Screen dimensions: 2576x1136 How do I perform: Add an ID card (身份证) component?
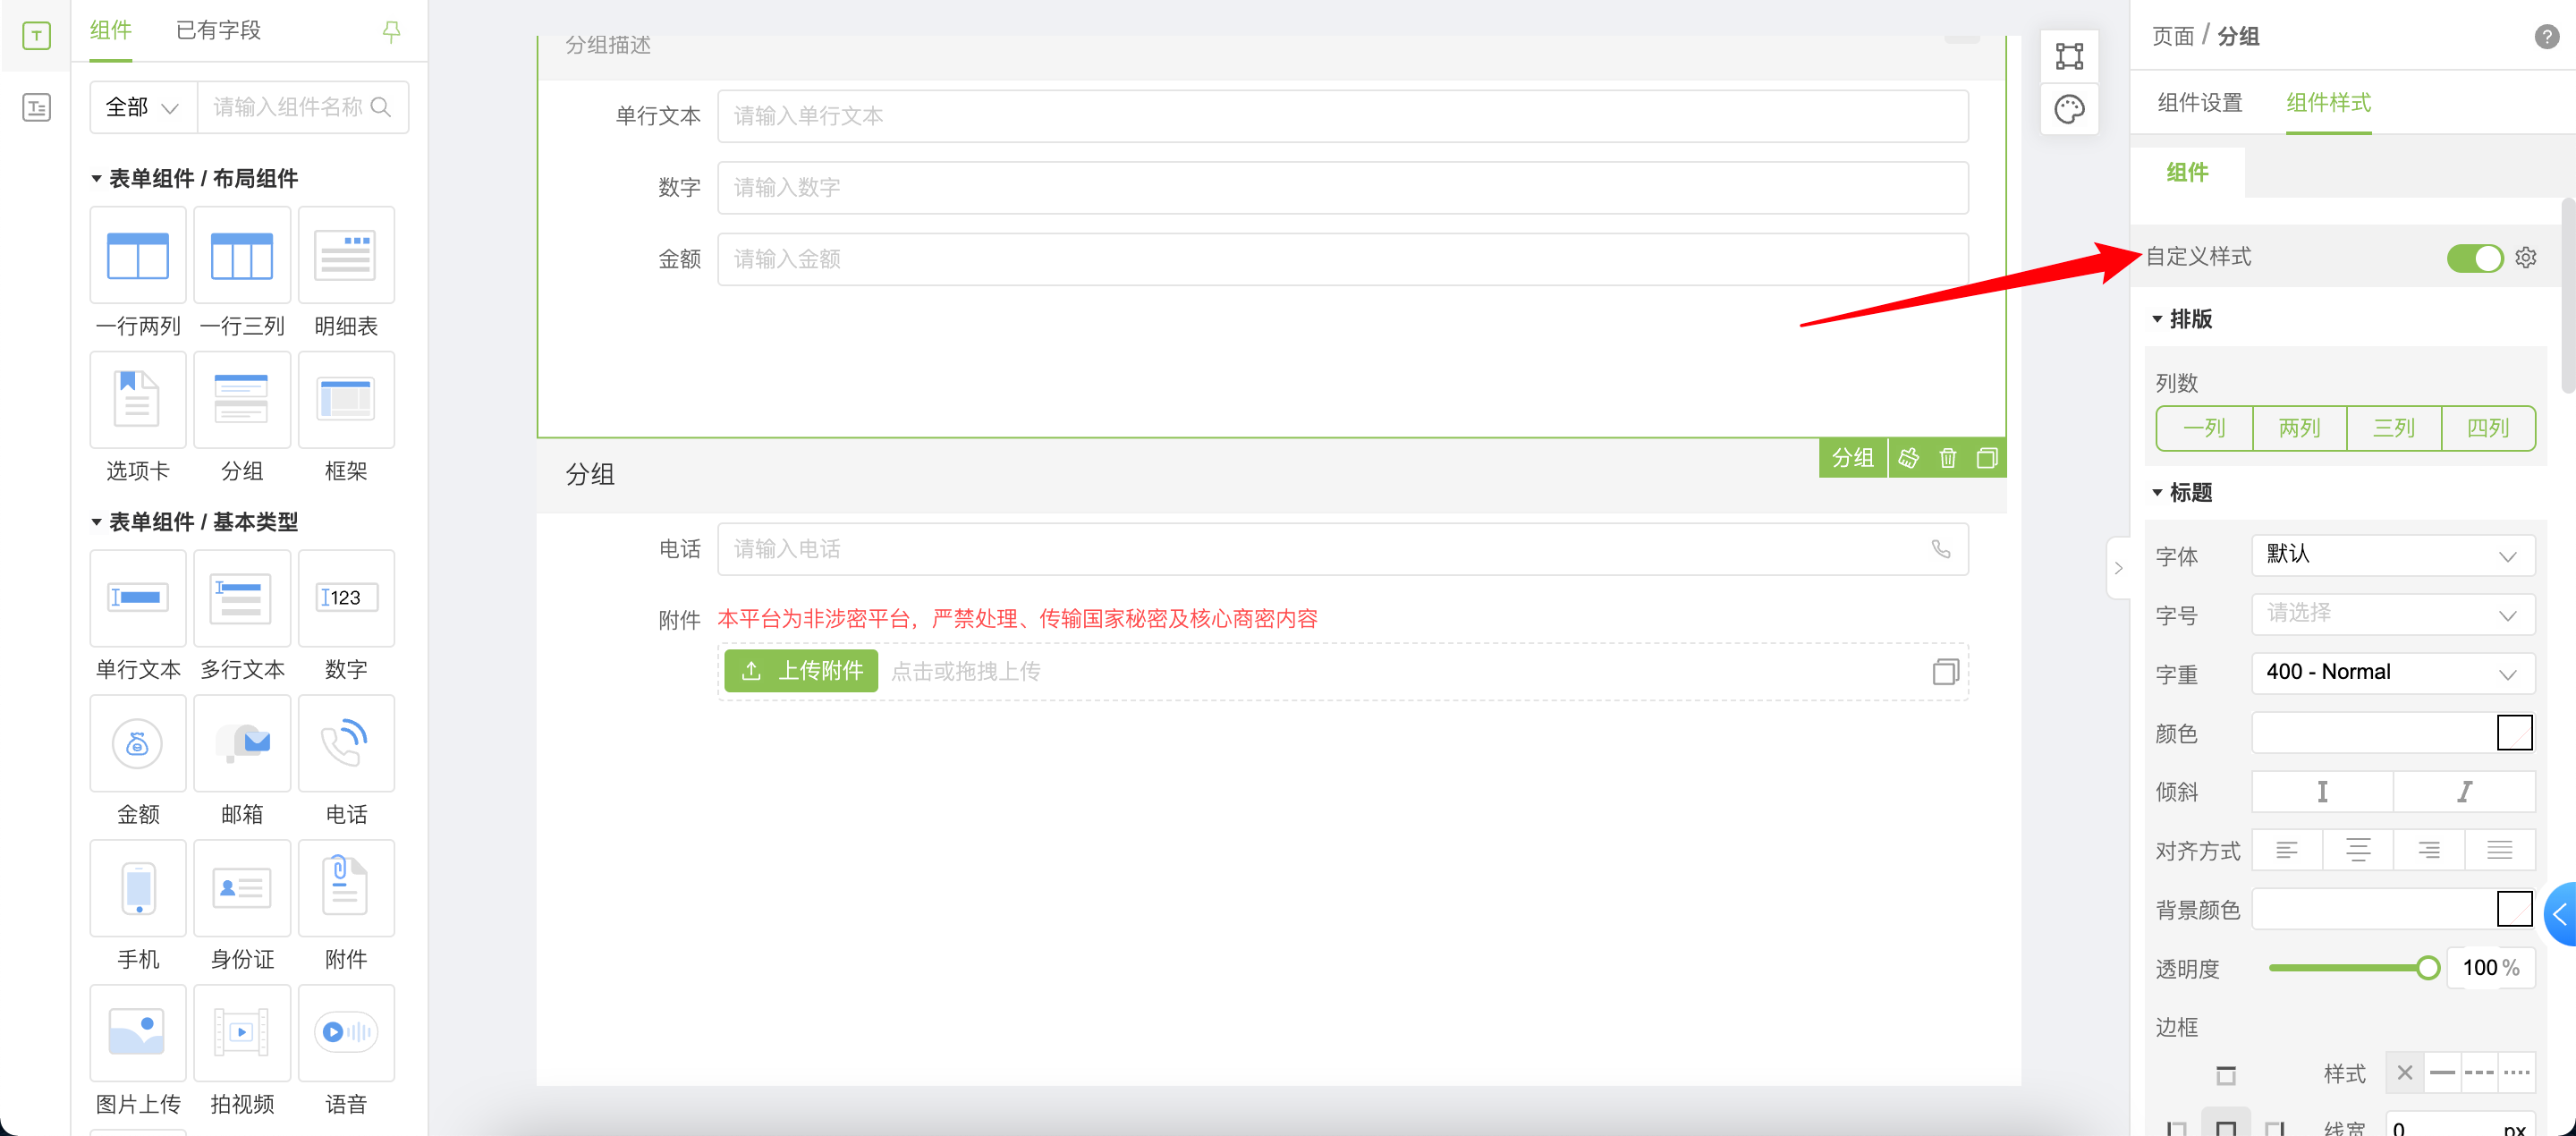(241, 888)
